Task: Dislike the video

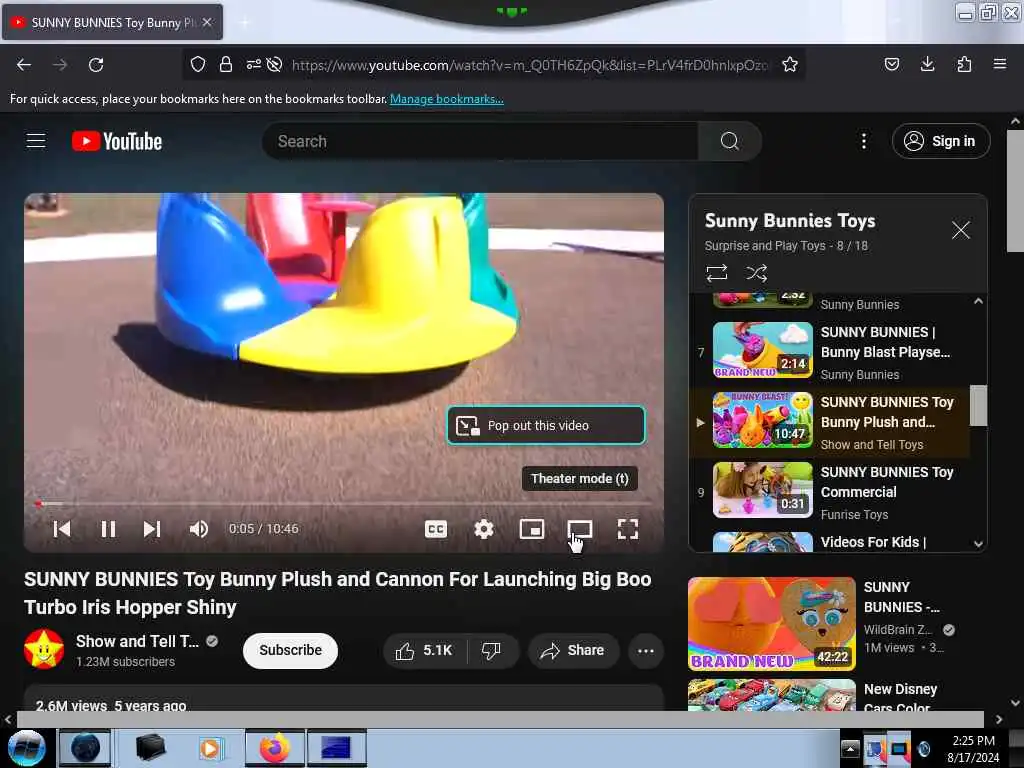Action: coord(492,650)
